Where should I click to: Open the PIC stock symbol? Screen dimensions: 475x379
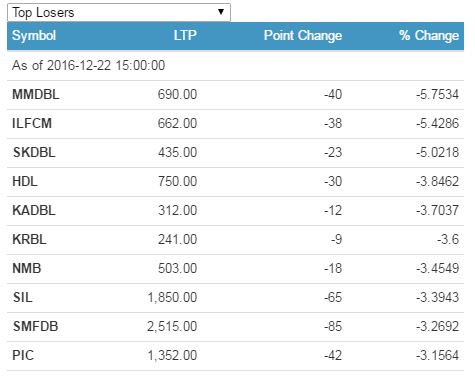pos(23,356)
